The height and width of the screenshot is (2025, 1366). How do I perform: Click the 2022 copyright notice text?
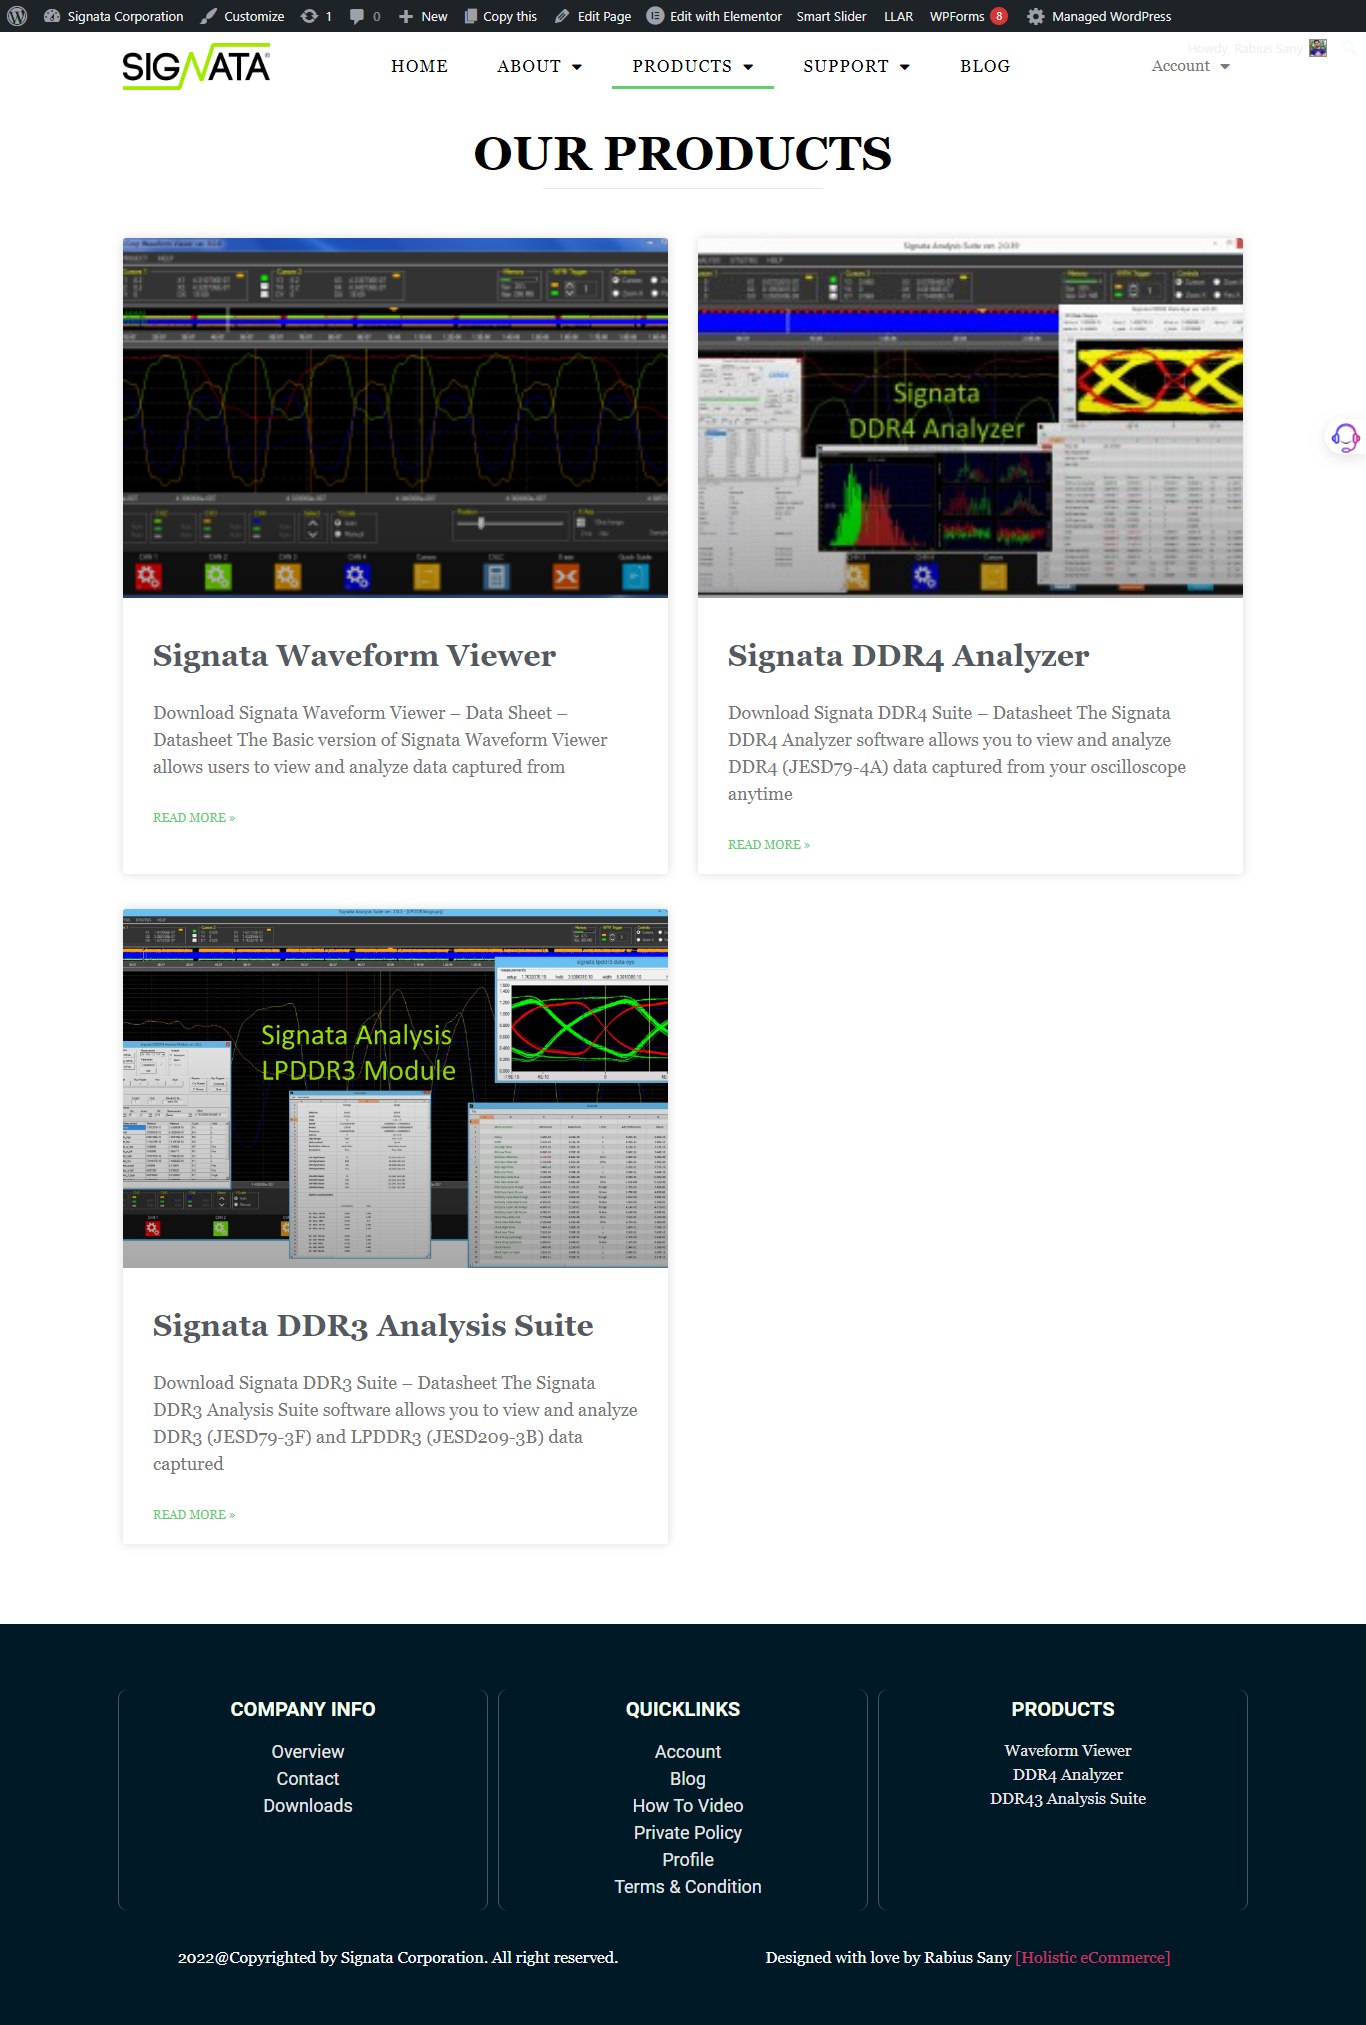(398, 1957)
